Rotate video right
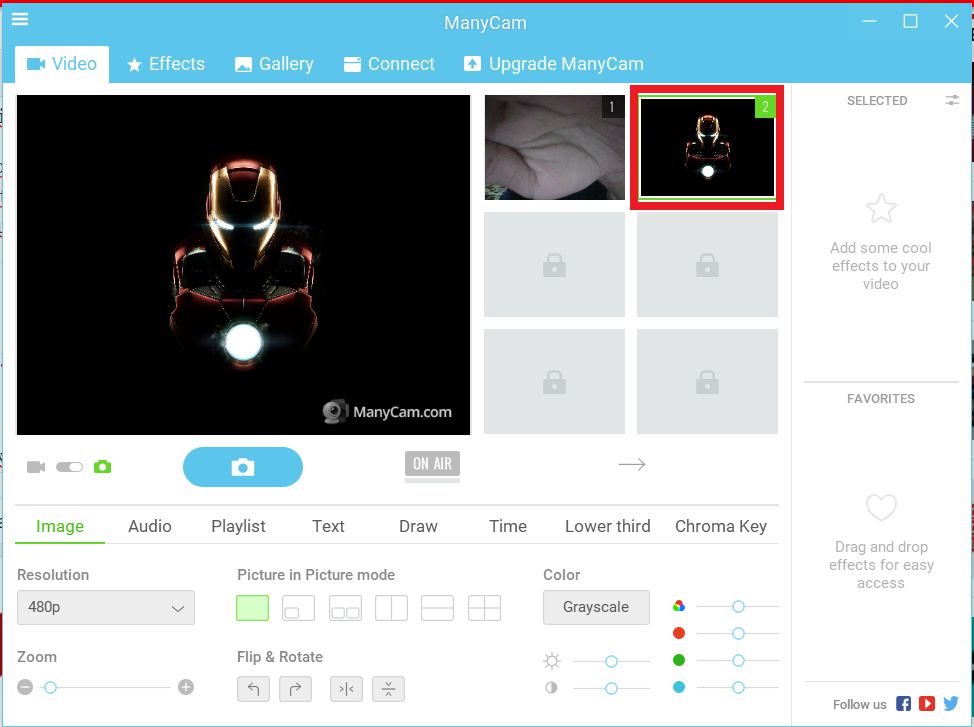The image size is (974, 727). (296, 688)
